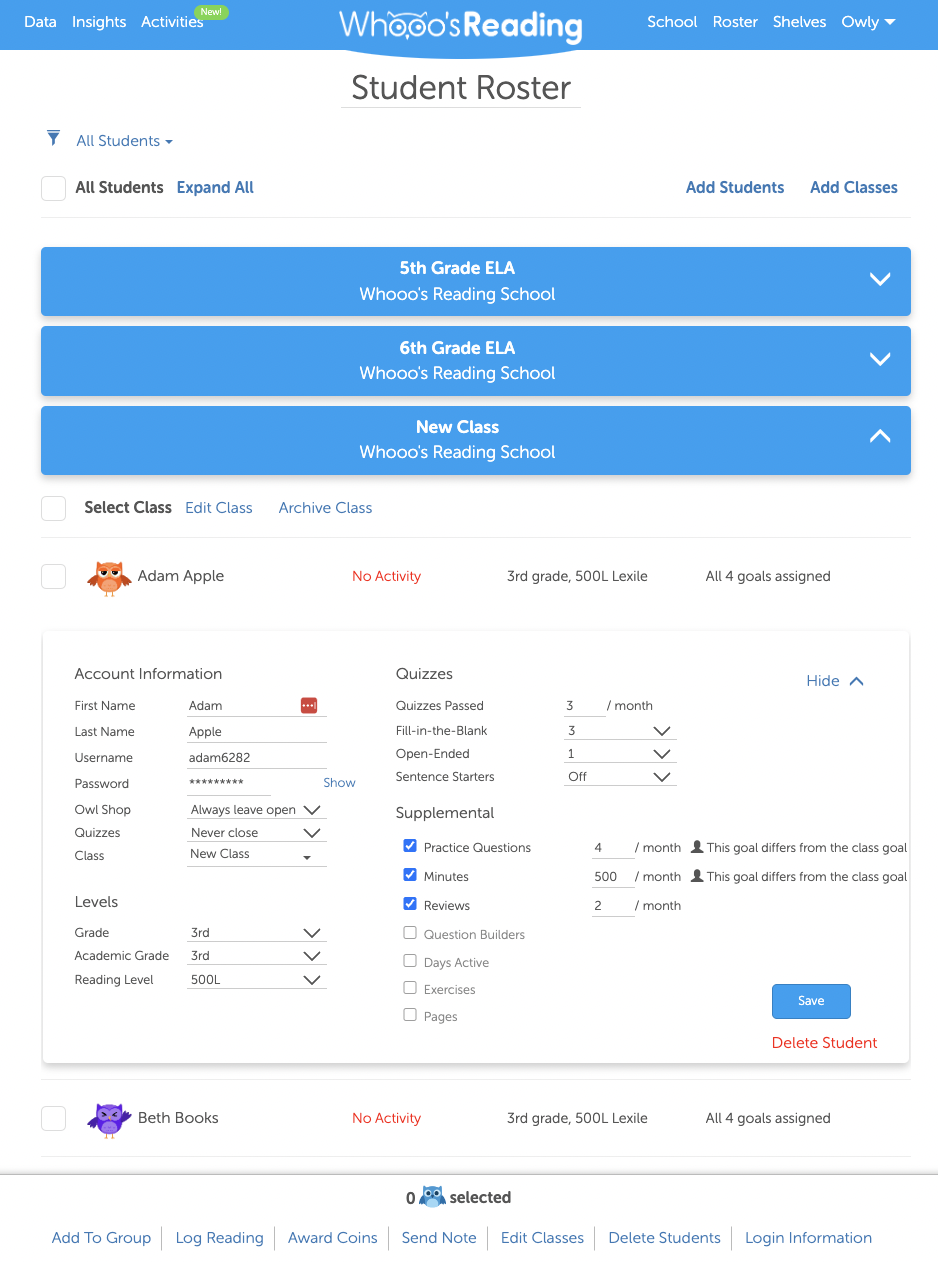Image resolution: width=938 pixels, height=1262 pixels.
Task: Click Delete Students in bottom bar
Action: click(x=664, y=1238)
